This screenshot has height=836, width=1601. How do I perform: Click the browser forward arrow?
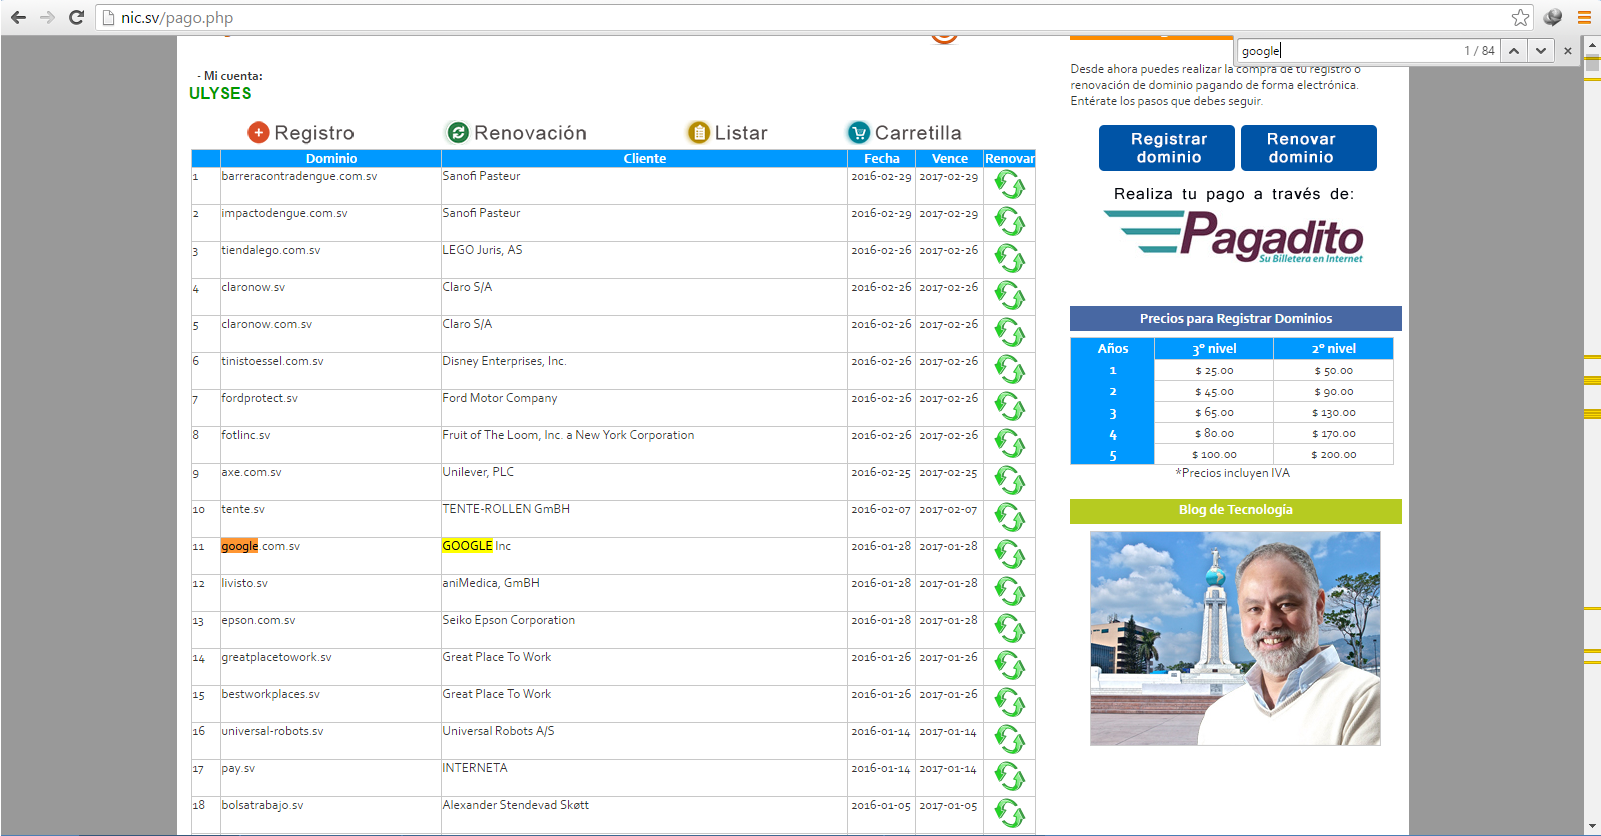click(47, 17)
